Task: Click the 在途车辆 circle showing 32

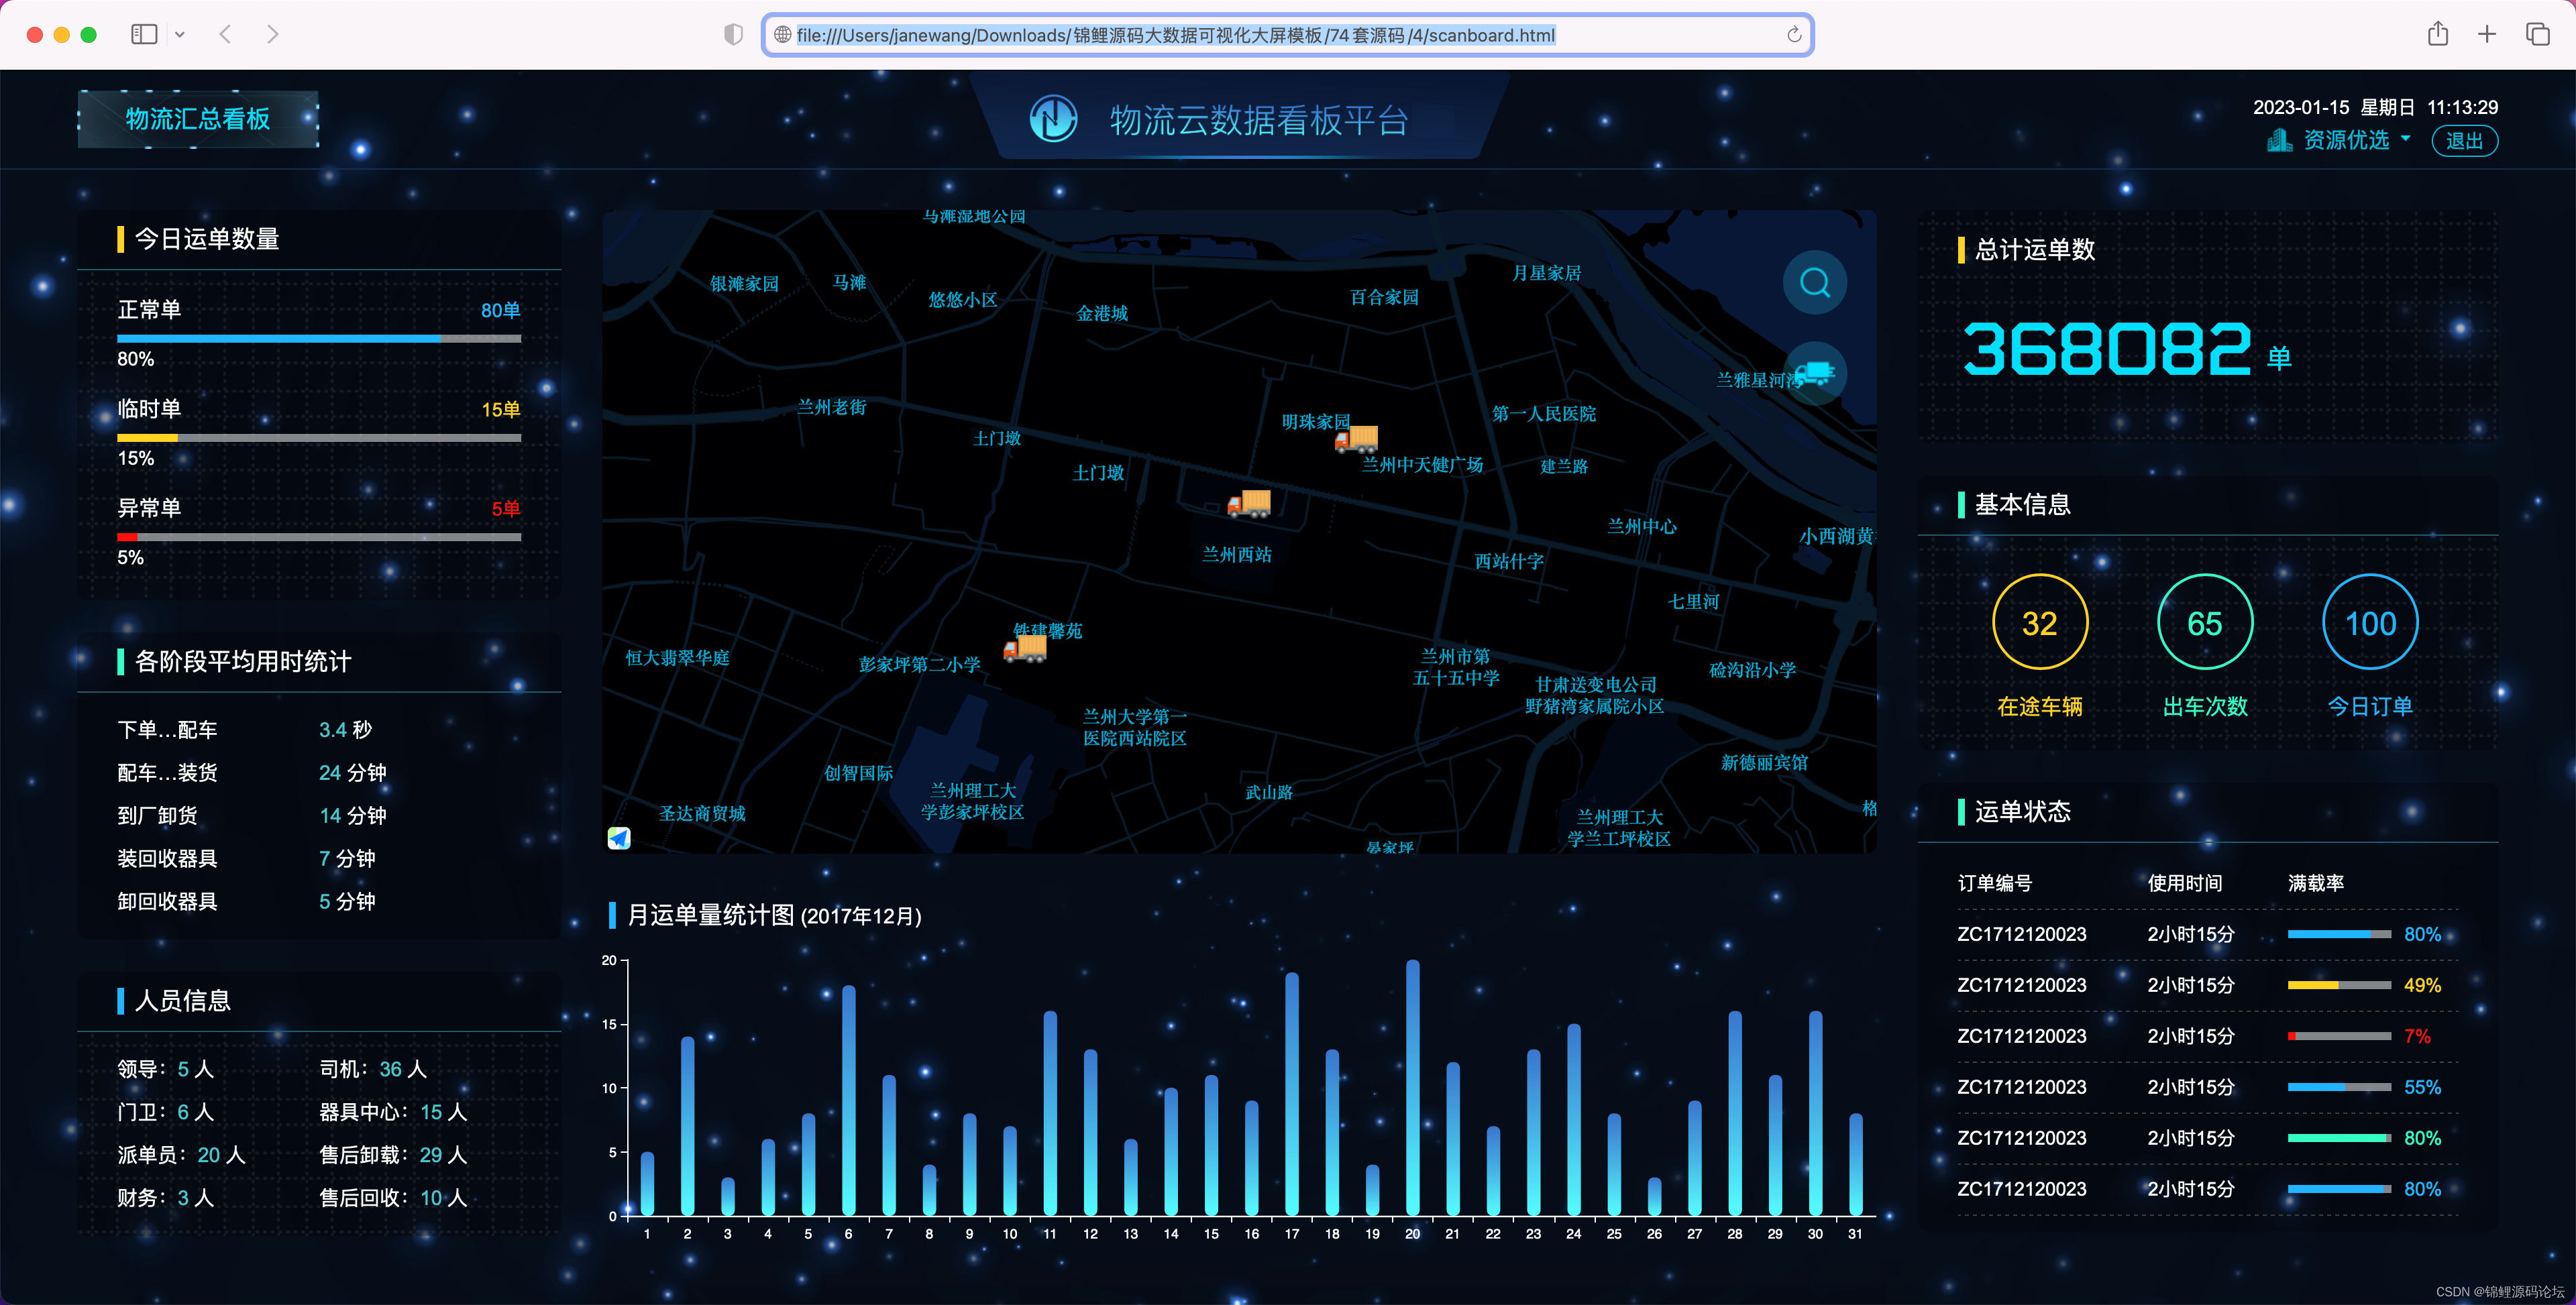Action: [x=2039, y=622]
